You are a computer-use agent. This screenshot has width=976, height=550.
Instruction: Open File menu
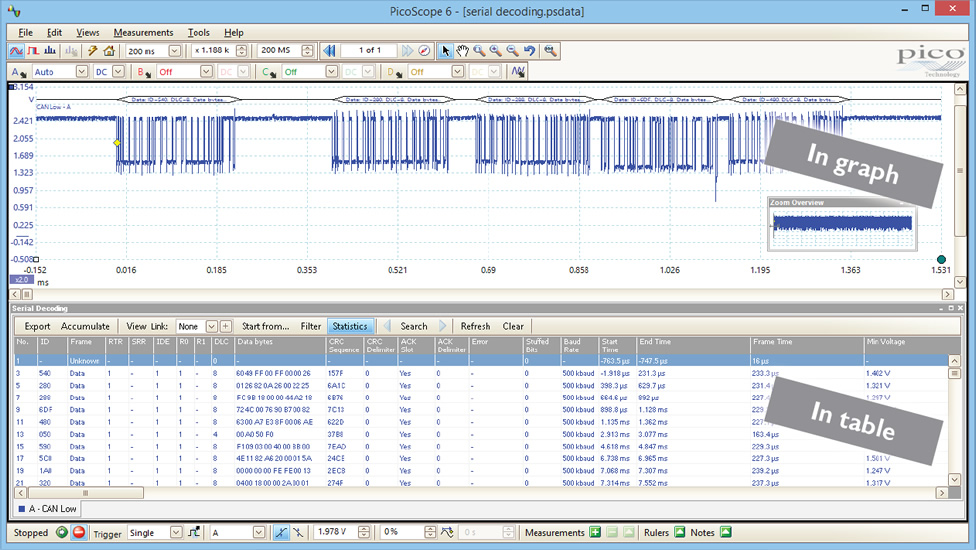click(26, 32)
